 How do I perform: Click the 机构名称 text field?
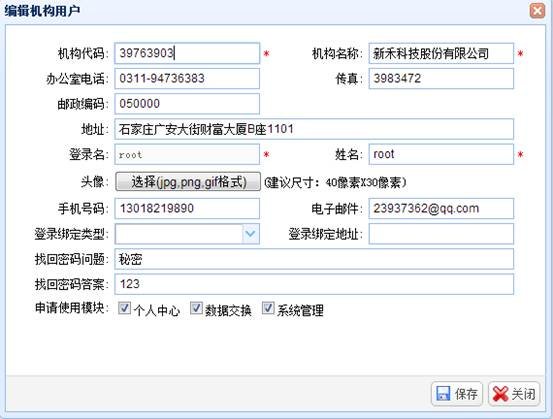(441, 53)
